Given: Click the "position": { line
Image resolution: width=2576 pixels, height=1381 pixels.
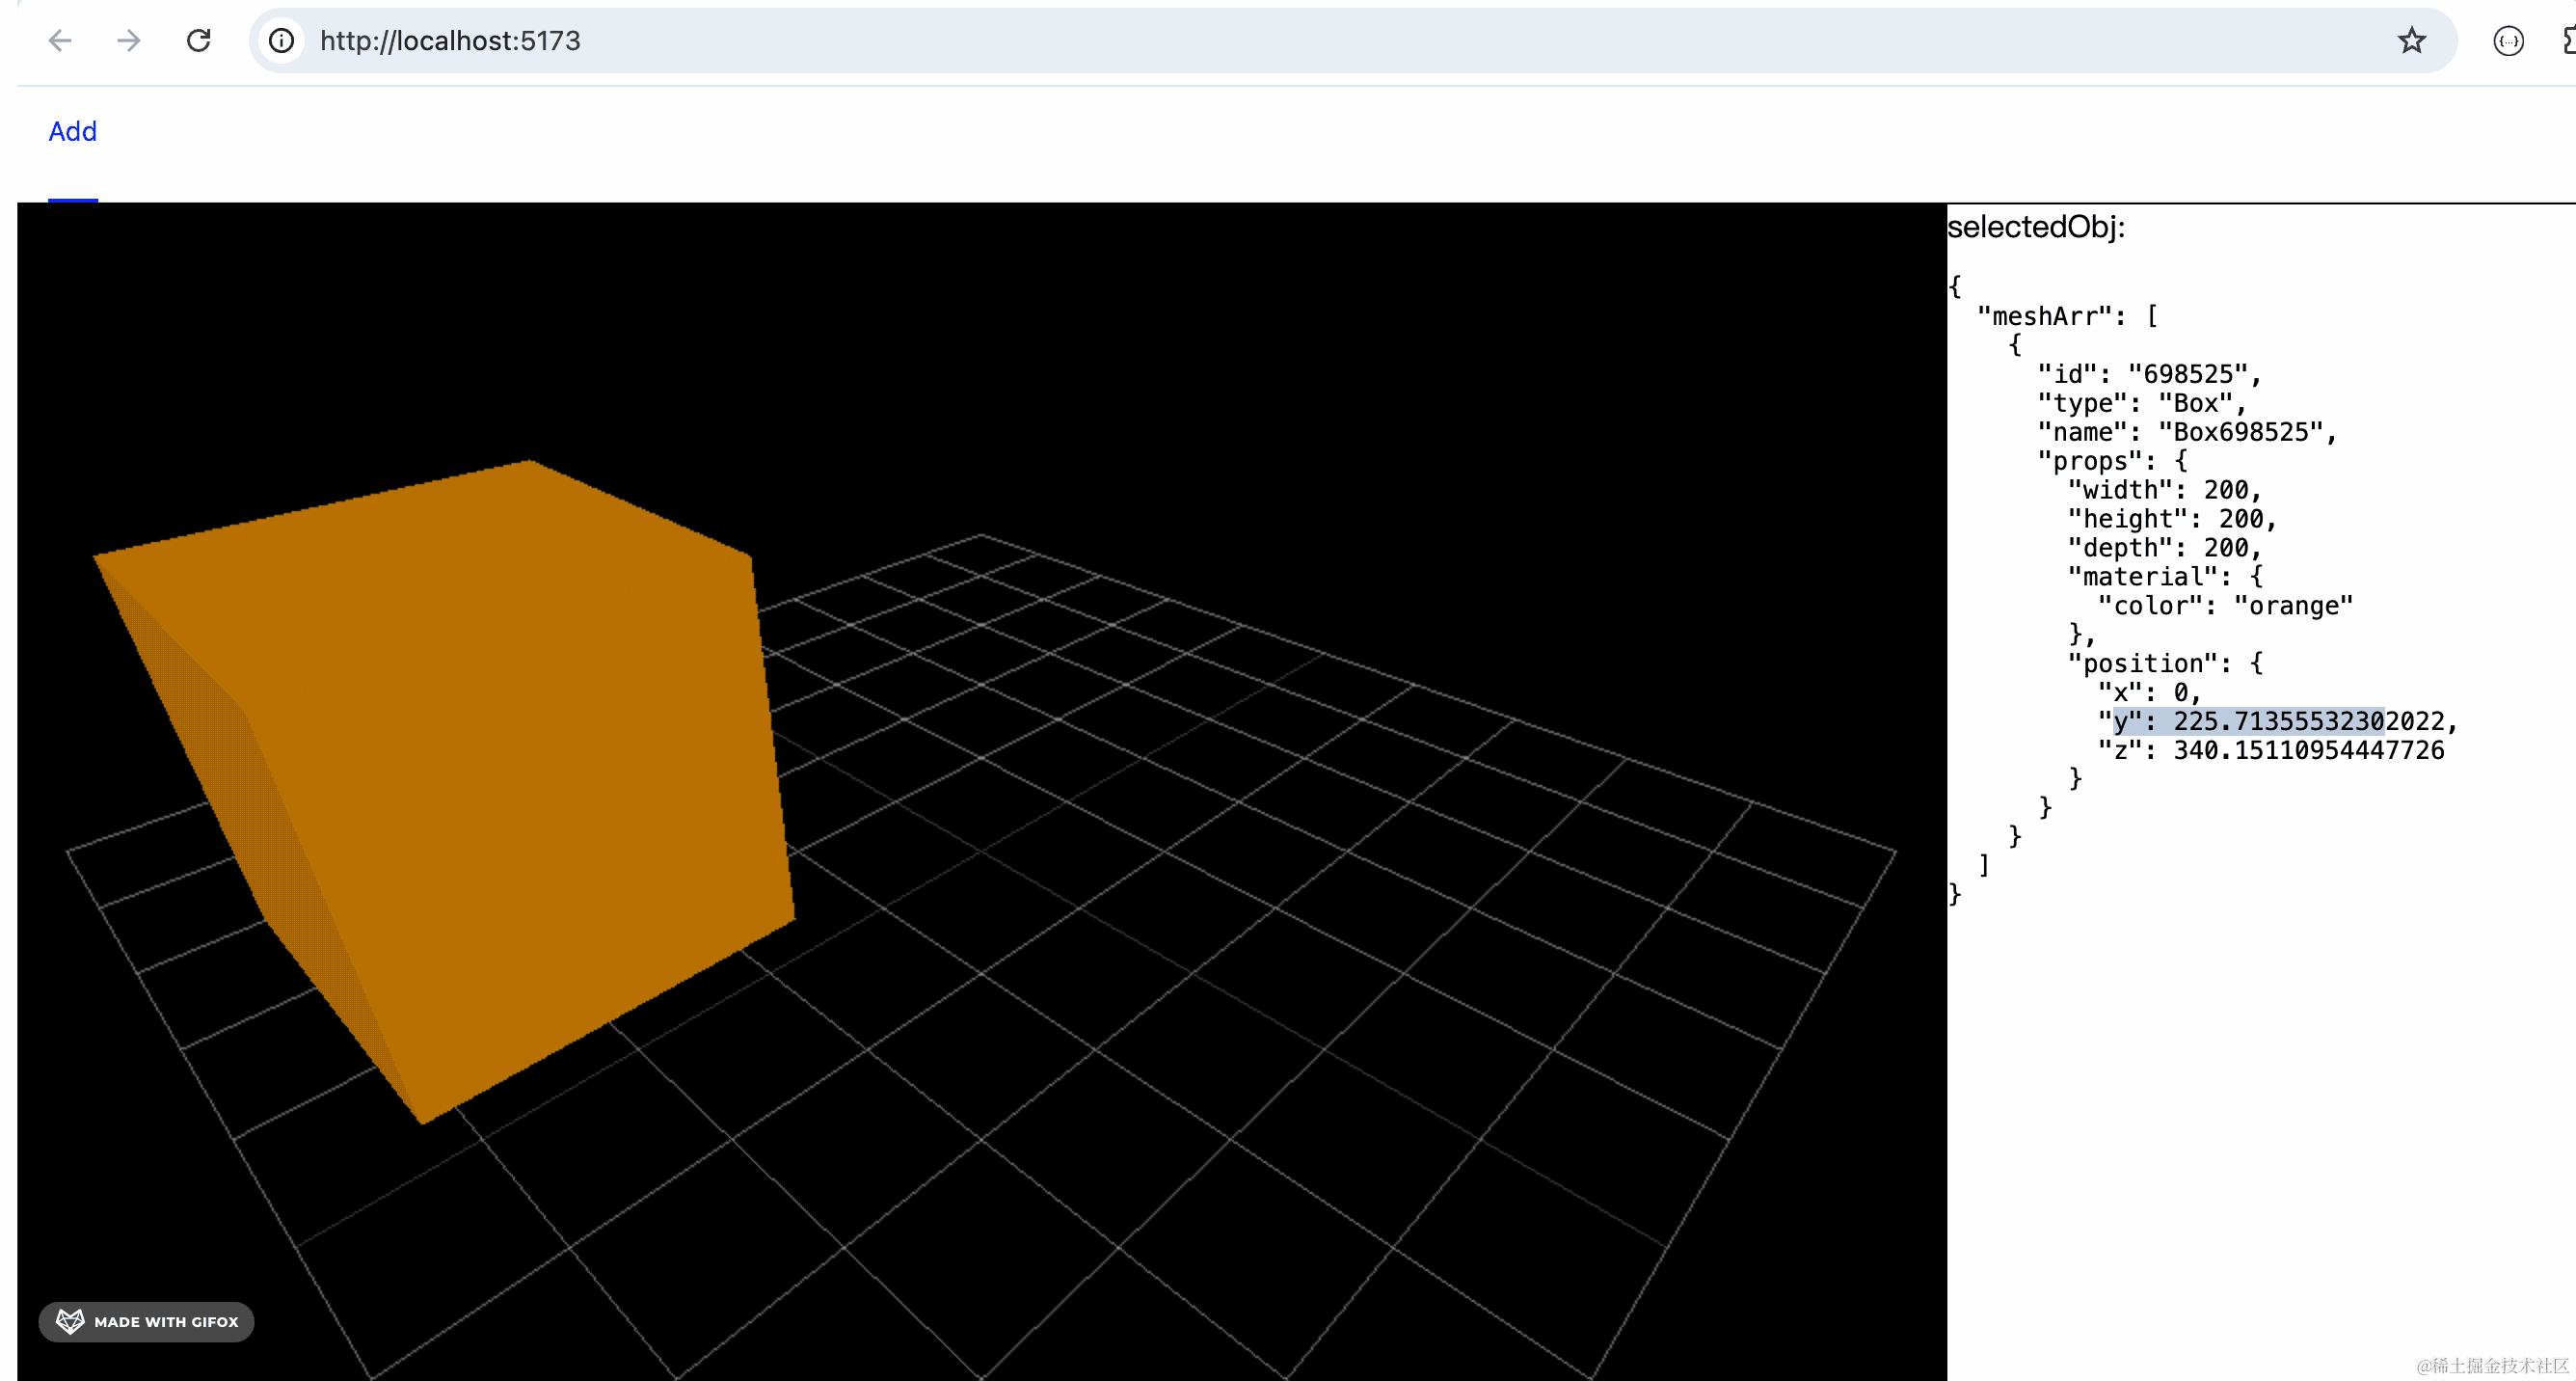Looking at the screenshot, I should [2165, 664].
